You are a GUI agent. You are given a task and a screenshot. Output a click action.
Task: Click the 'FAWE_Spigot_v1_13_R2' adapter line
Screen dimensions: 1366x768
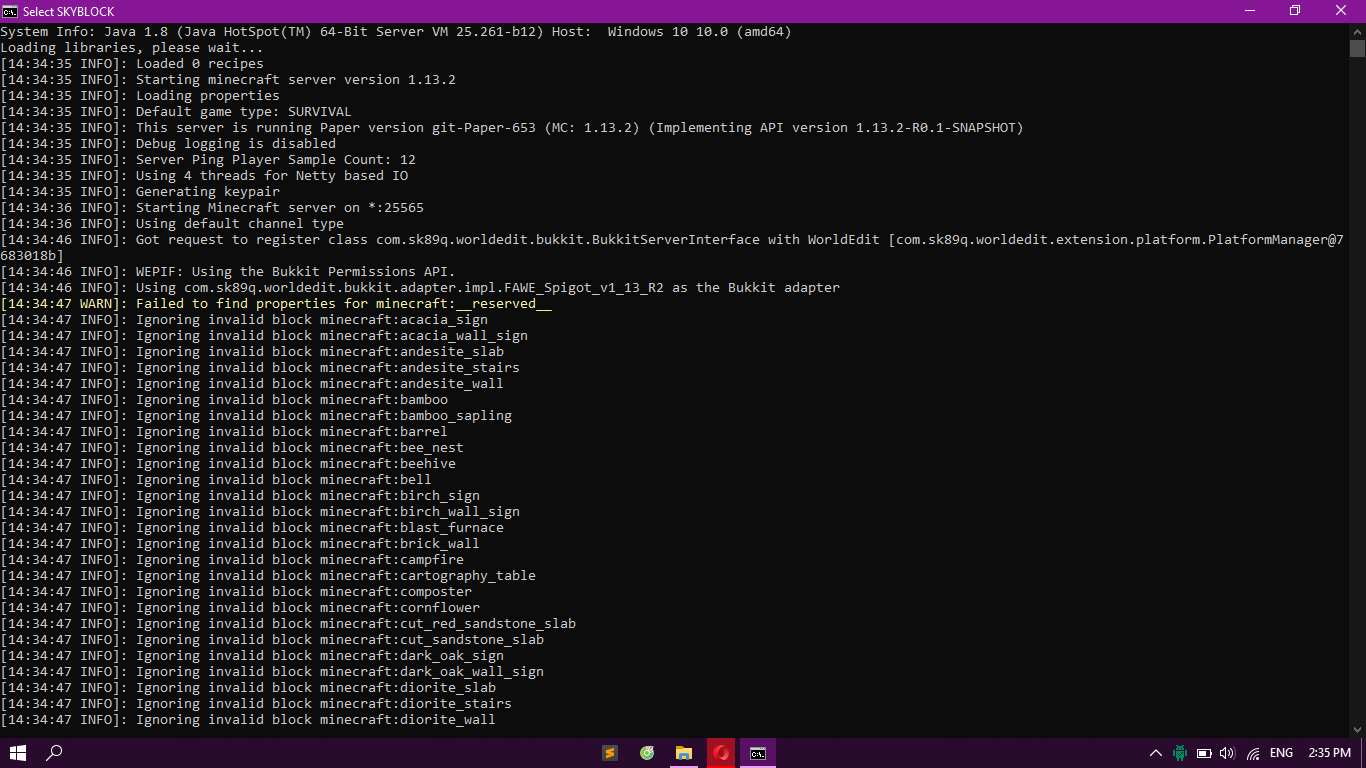[420, 288]
